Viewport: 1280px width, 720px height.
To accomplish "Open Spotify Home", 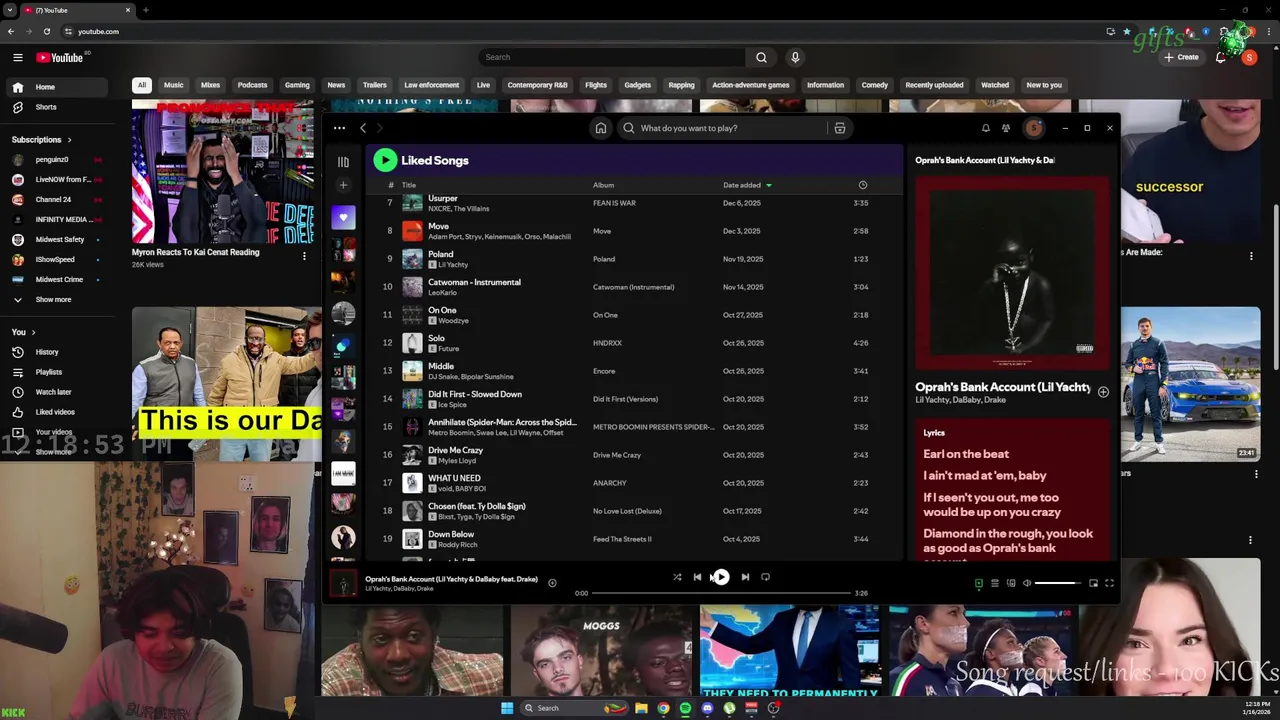I will coord(601,128).
